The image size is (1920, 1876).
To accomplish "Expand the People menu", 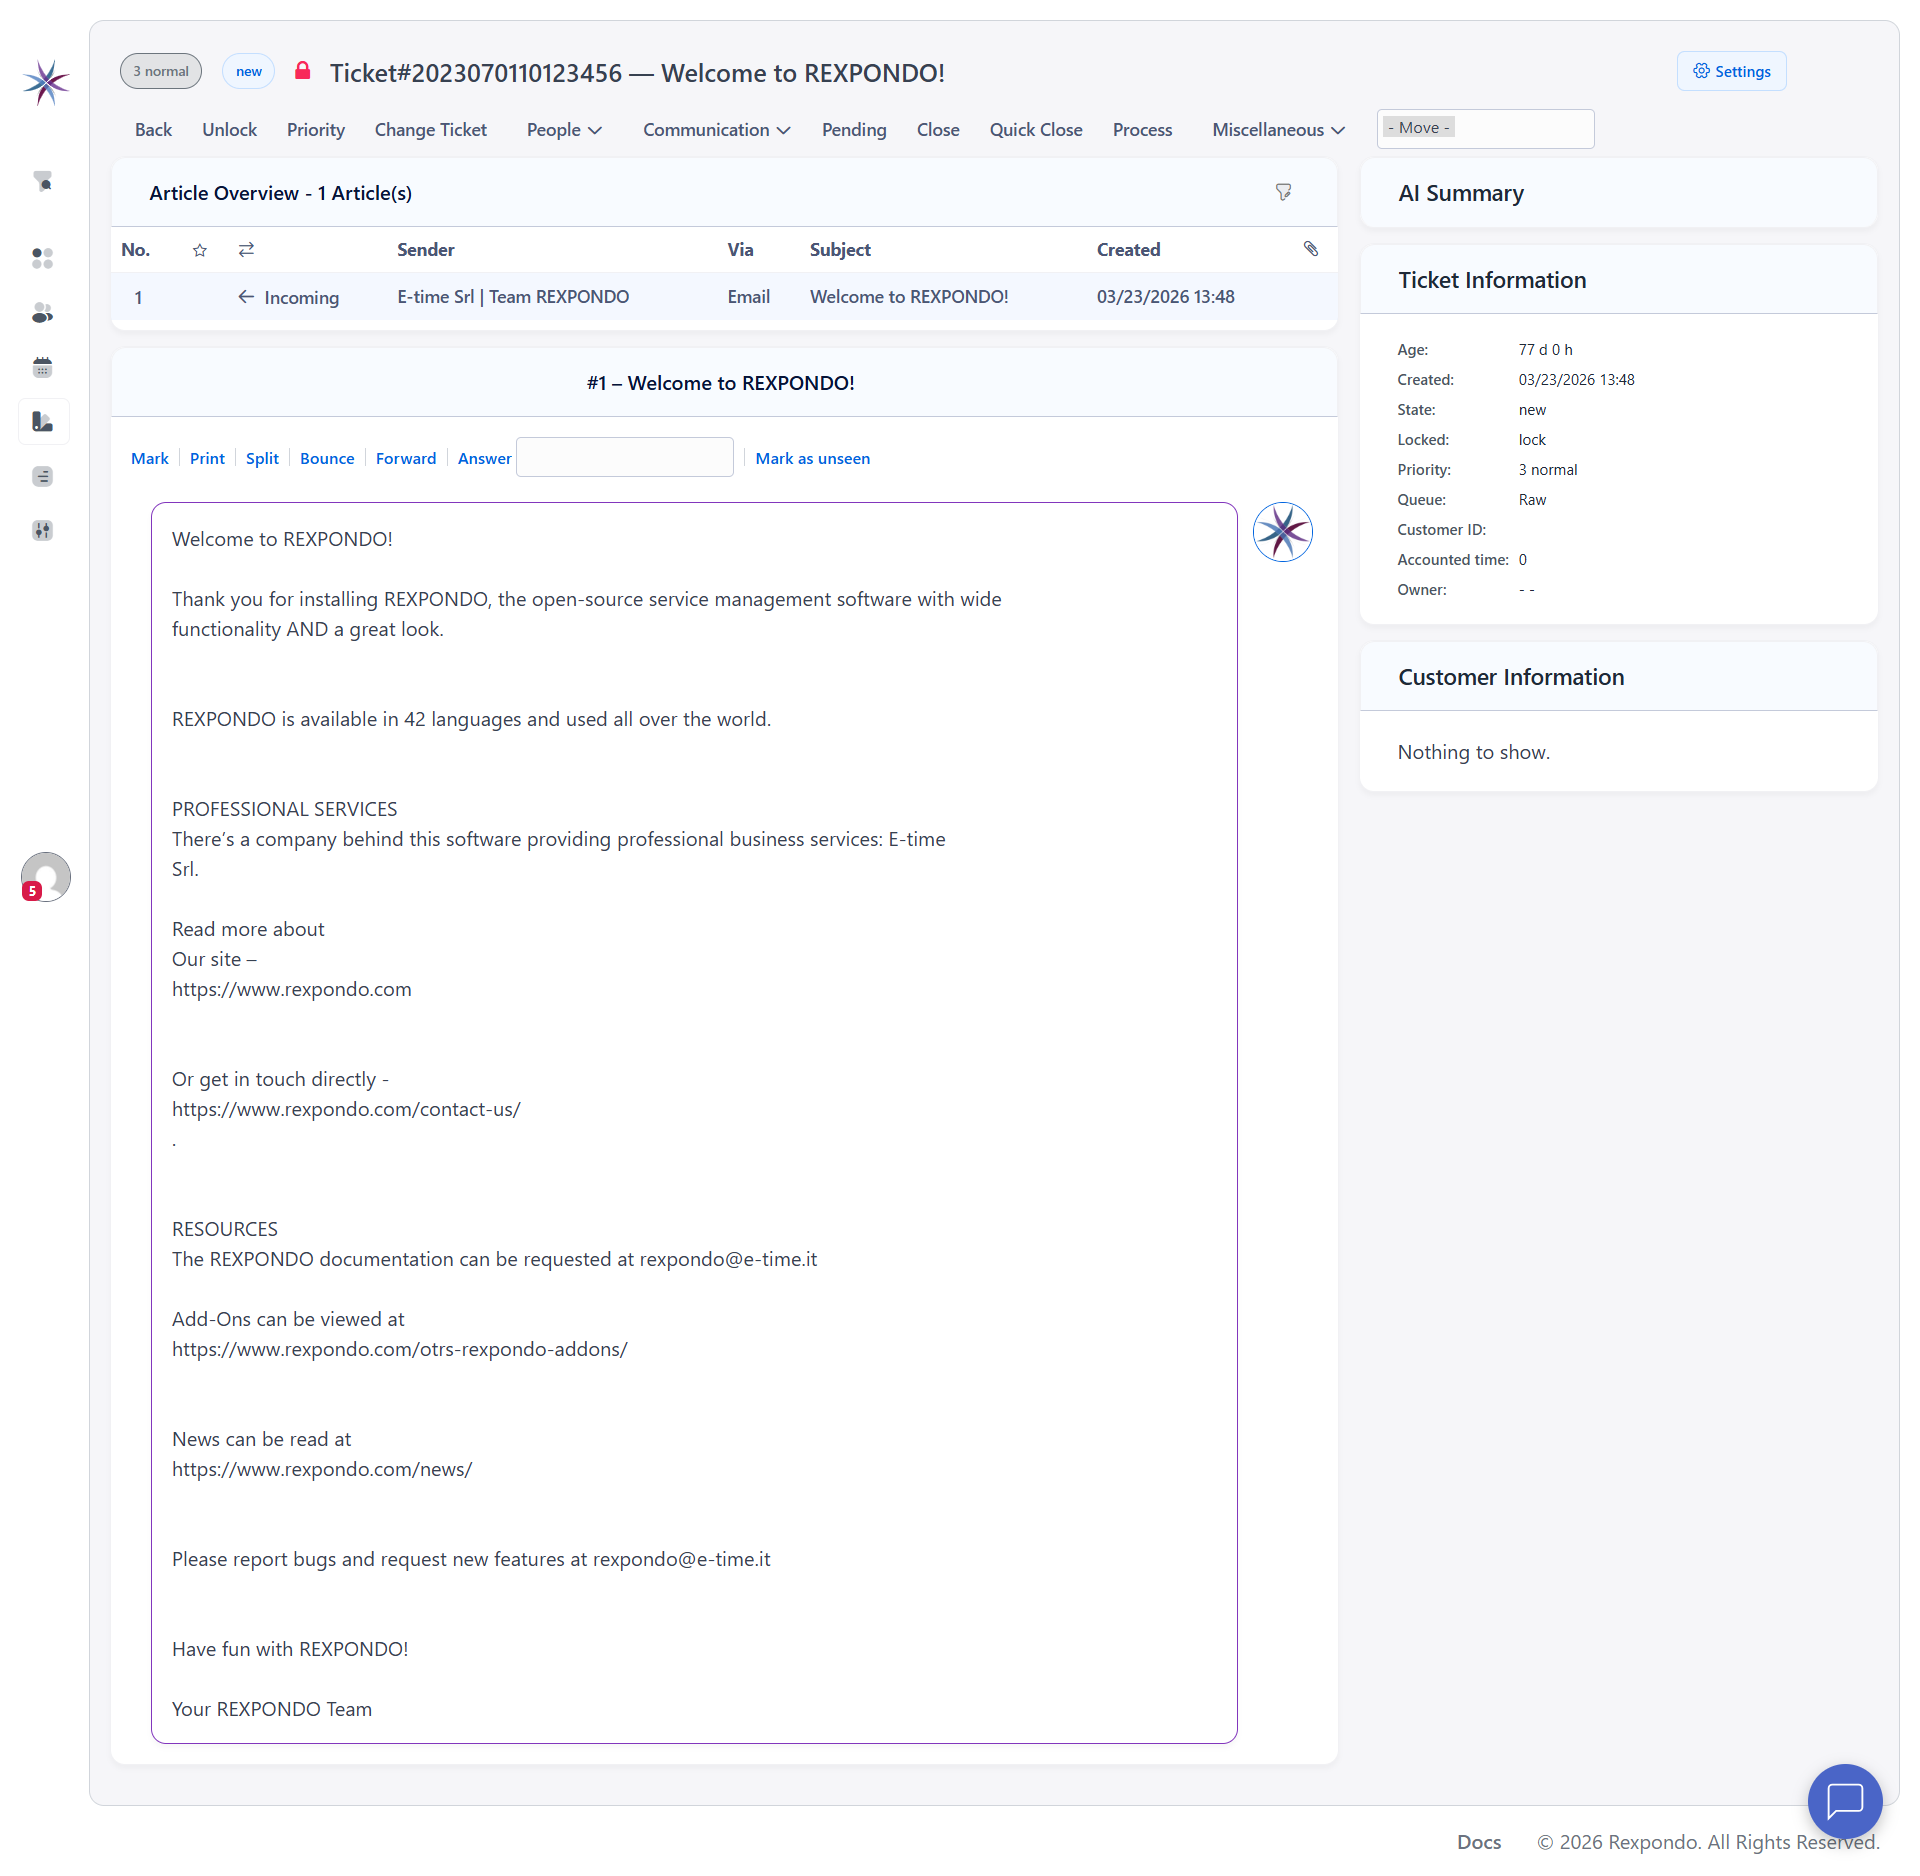I will click(x=564, y=130).
